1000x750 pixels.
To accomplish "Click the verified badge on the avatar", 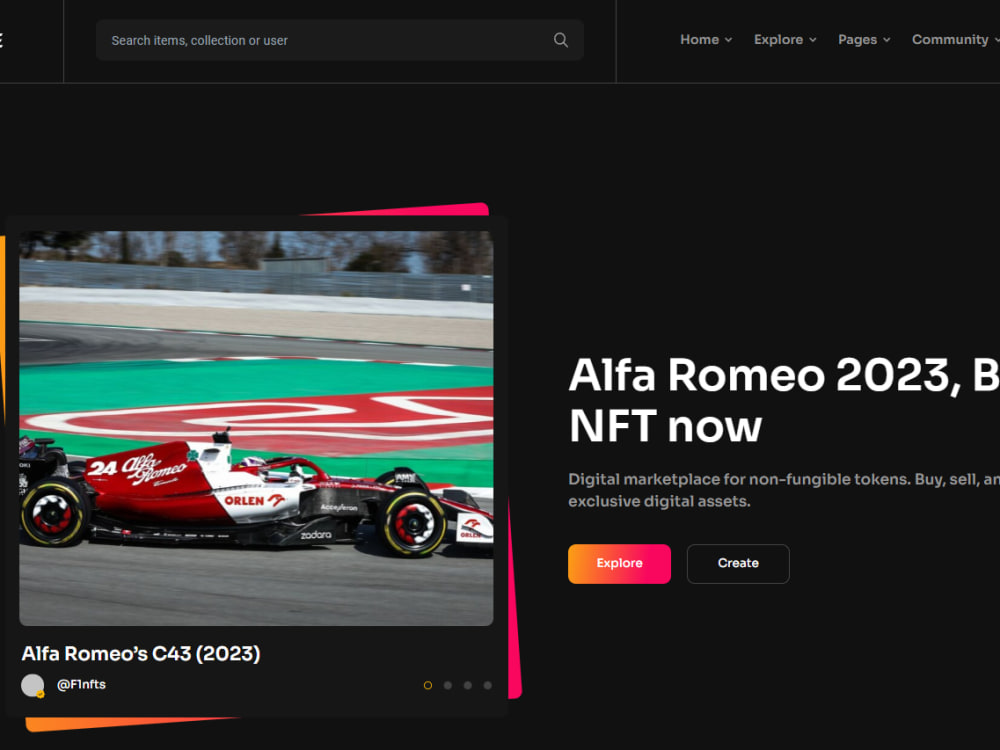I will point(41,693).
